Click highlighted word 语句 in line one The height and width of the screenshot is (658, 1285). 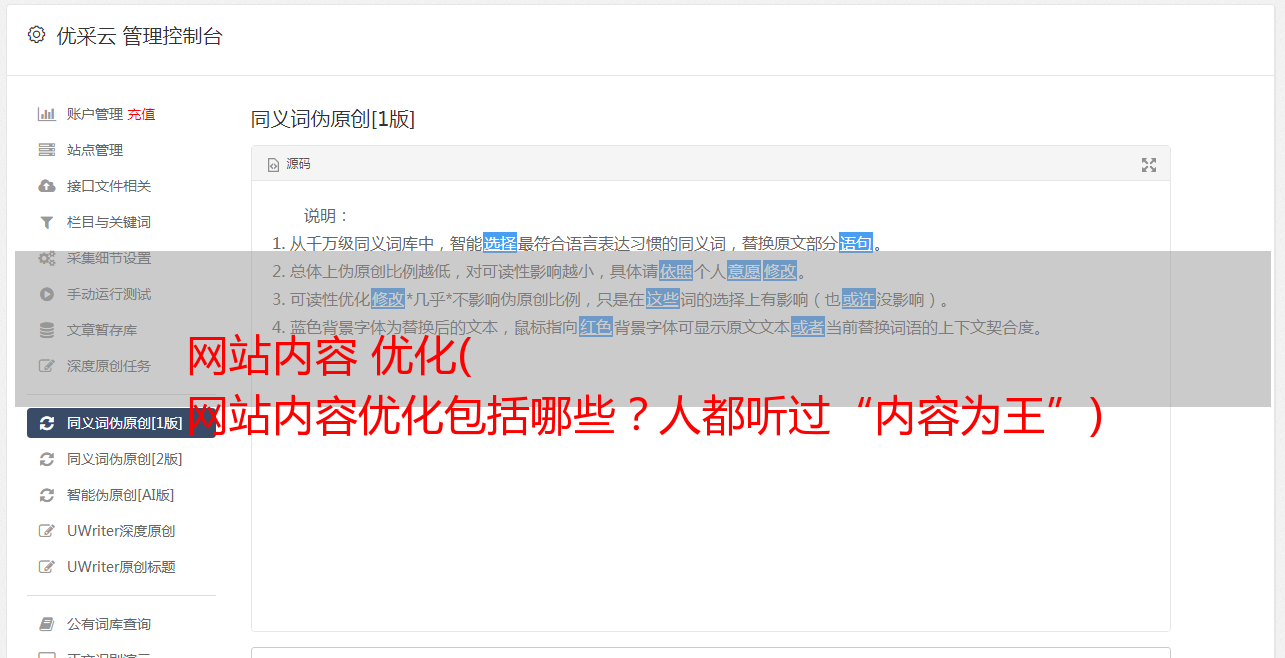[x=856, y=243]
